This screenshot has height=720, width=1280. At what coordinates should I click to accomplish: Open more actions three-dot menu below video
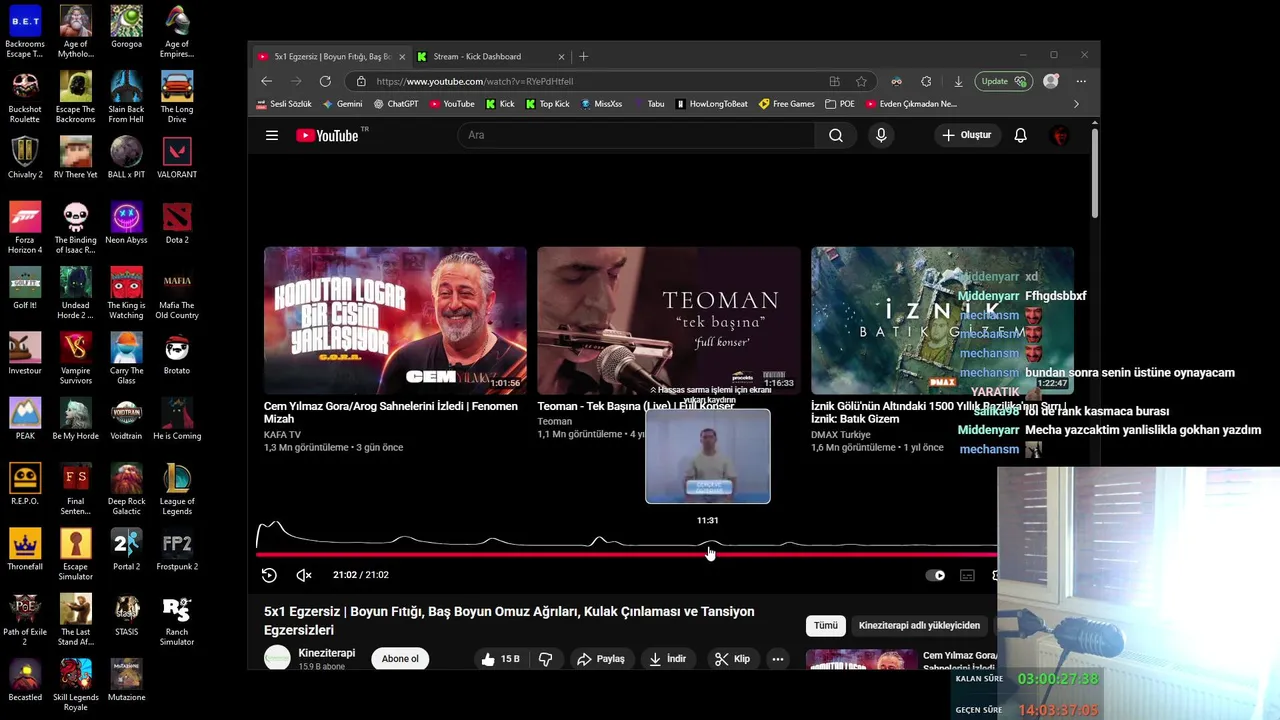tap(778, 659)
